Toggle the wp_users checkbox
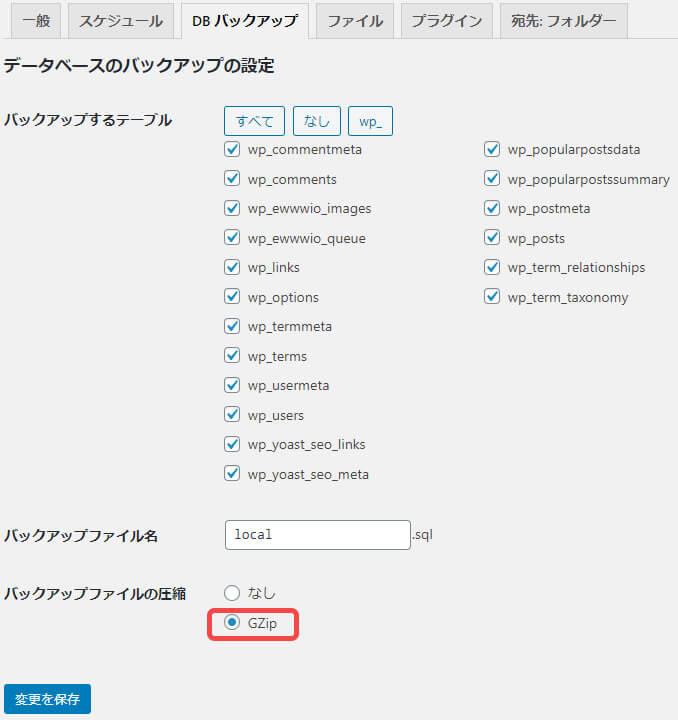This screenshot has width=678, height=720. point(233,415)
